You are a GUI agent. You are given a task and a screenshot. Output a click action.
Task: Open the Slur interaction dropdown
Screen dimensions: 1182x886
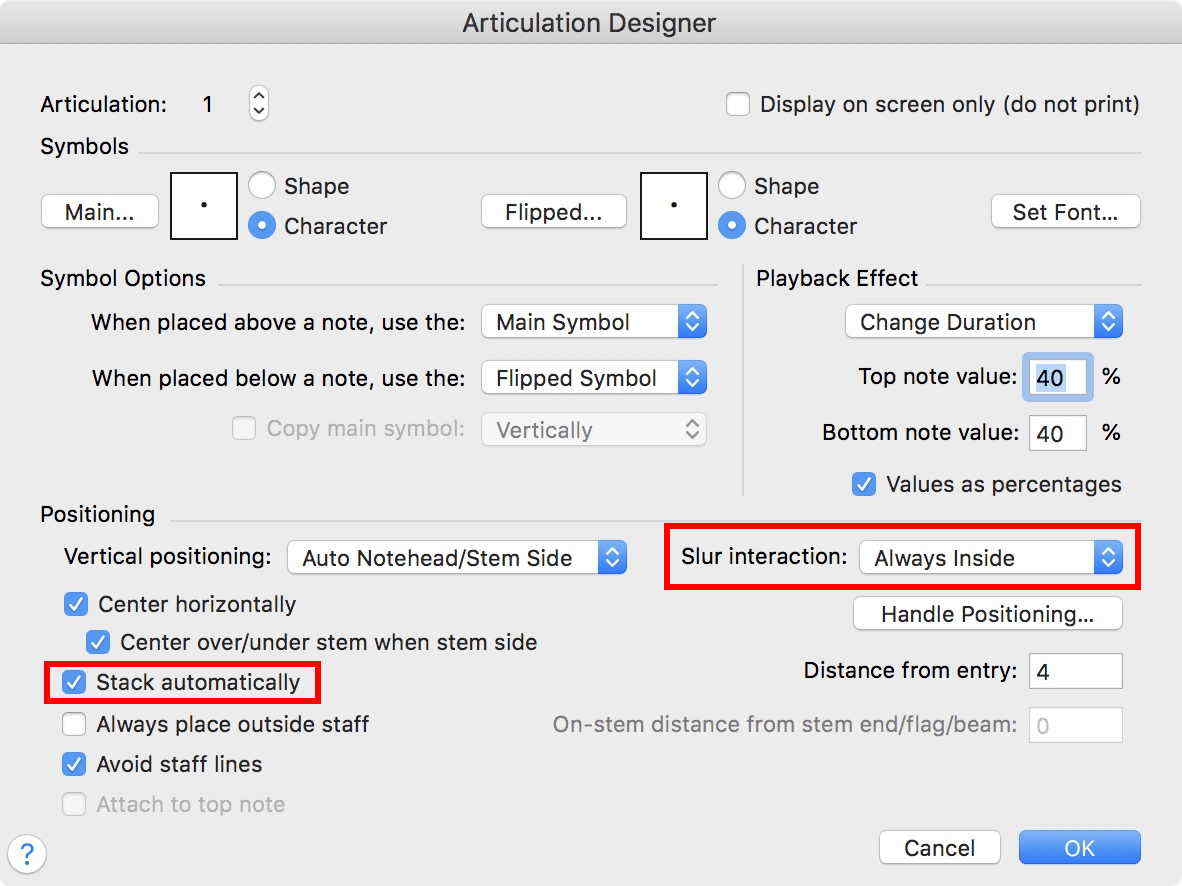(x=990, y=558)
